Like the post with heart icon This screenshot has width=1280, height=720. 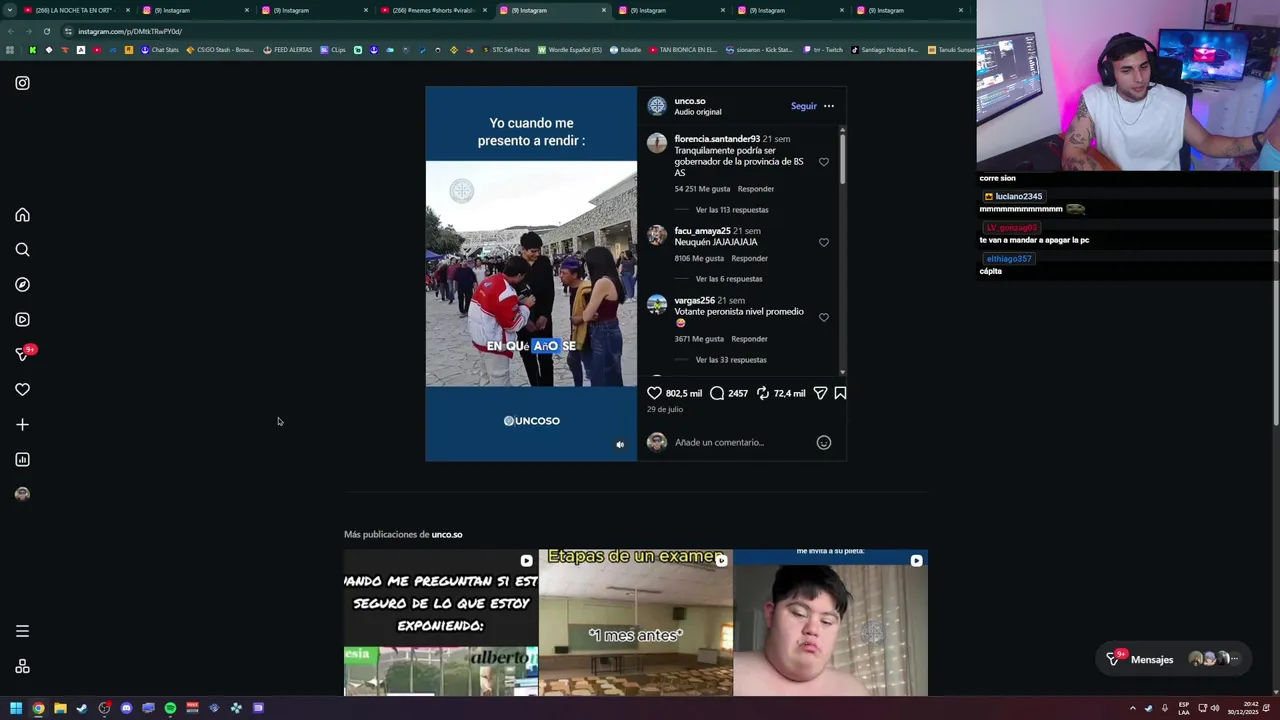[x=654, y=393]
